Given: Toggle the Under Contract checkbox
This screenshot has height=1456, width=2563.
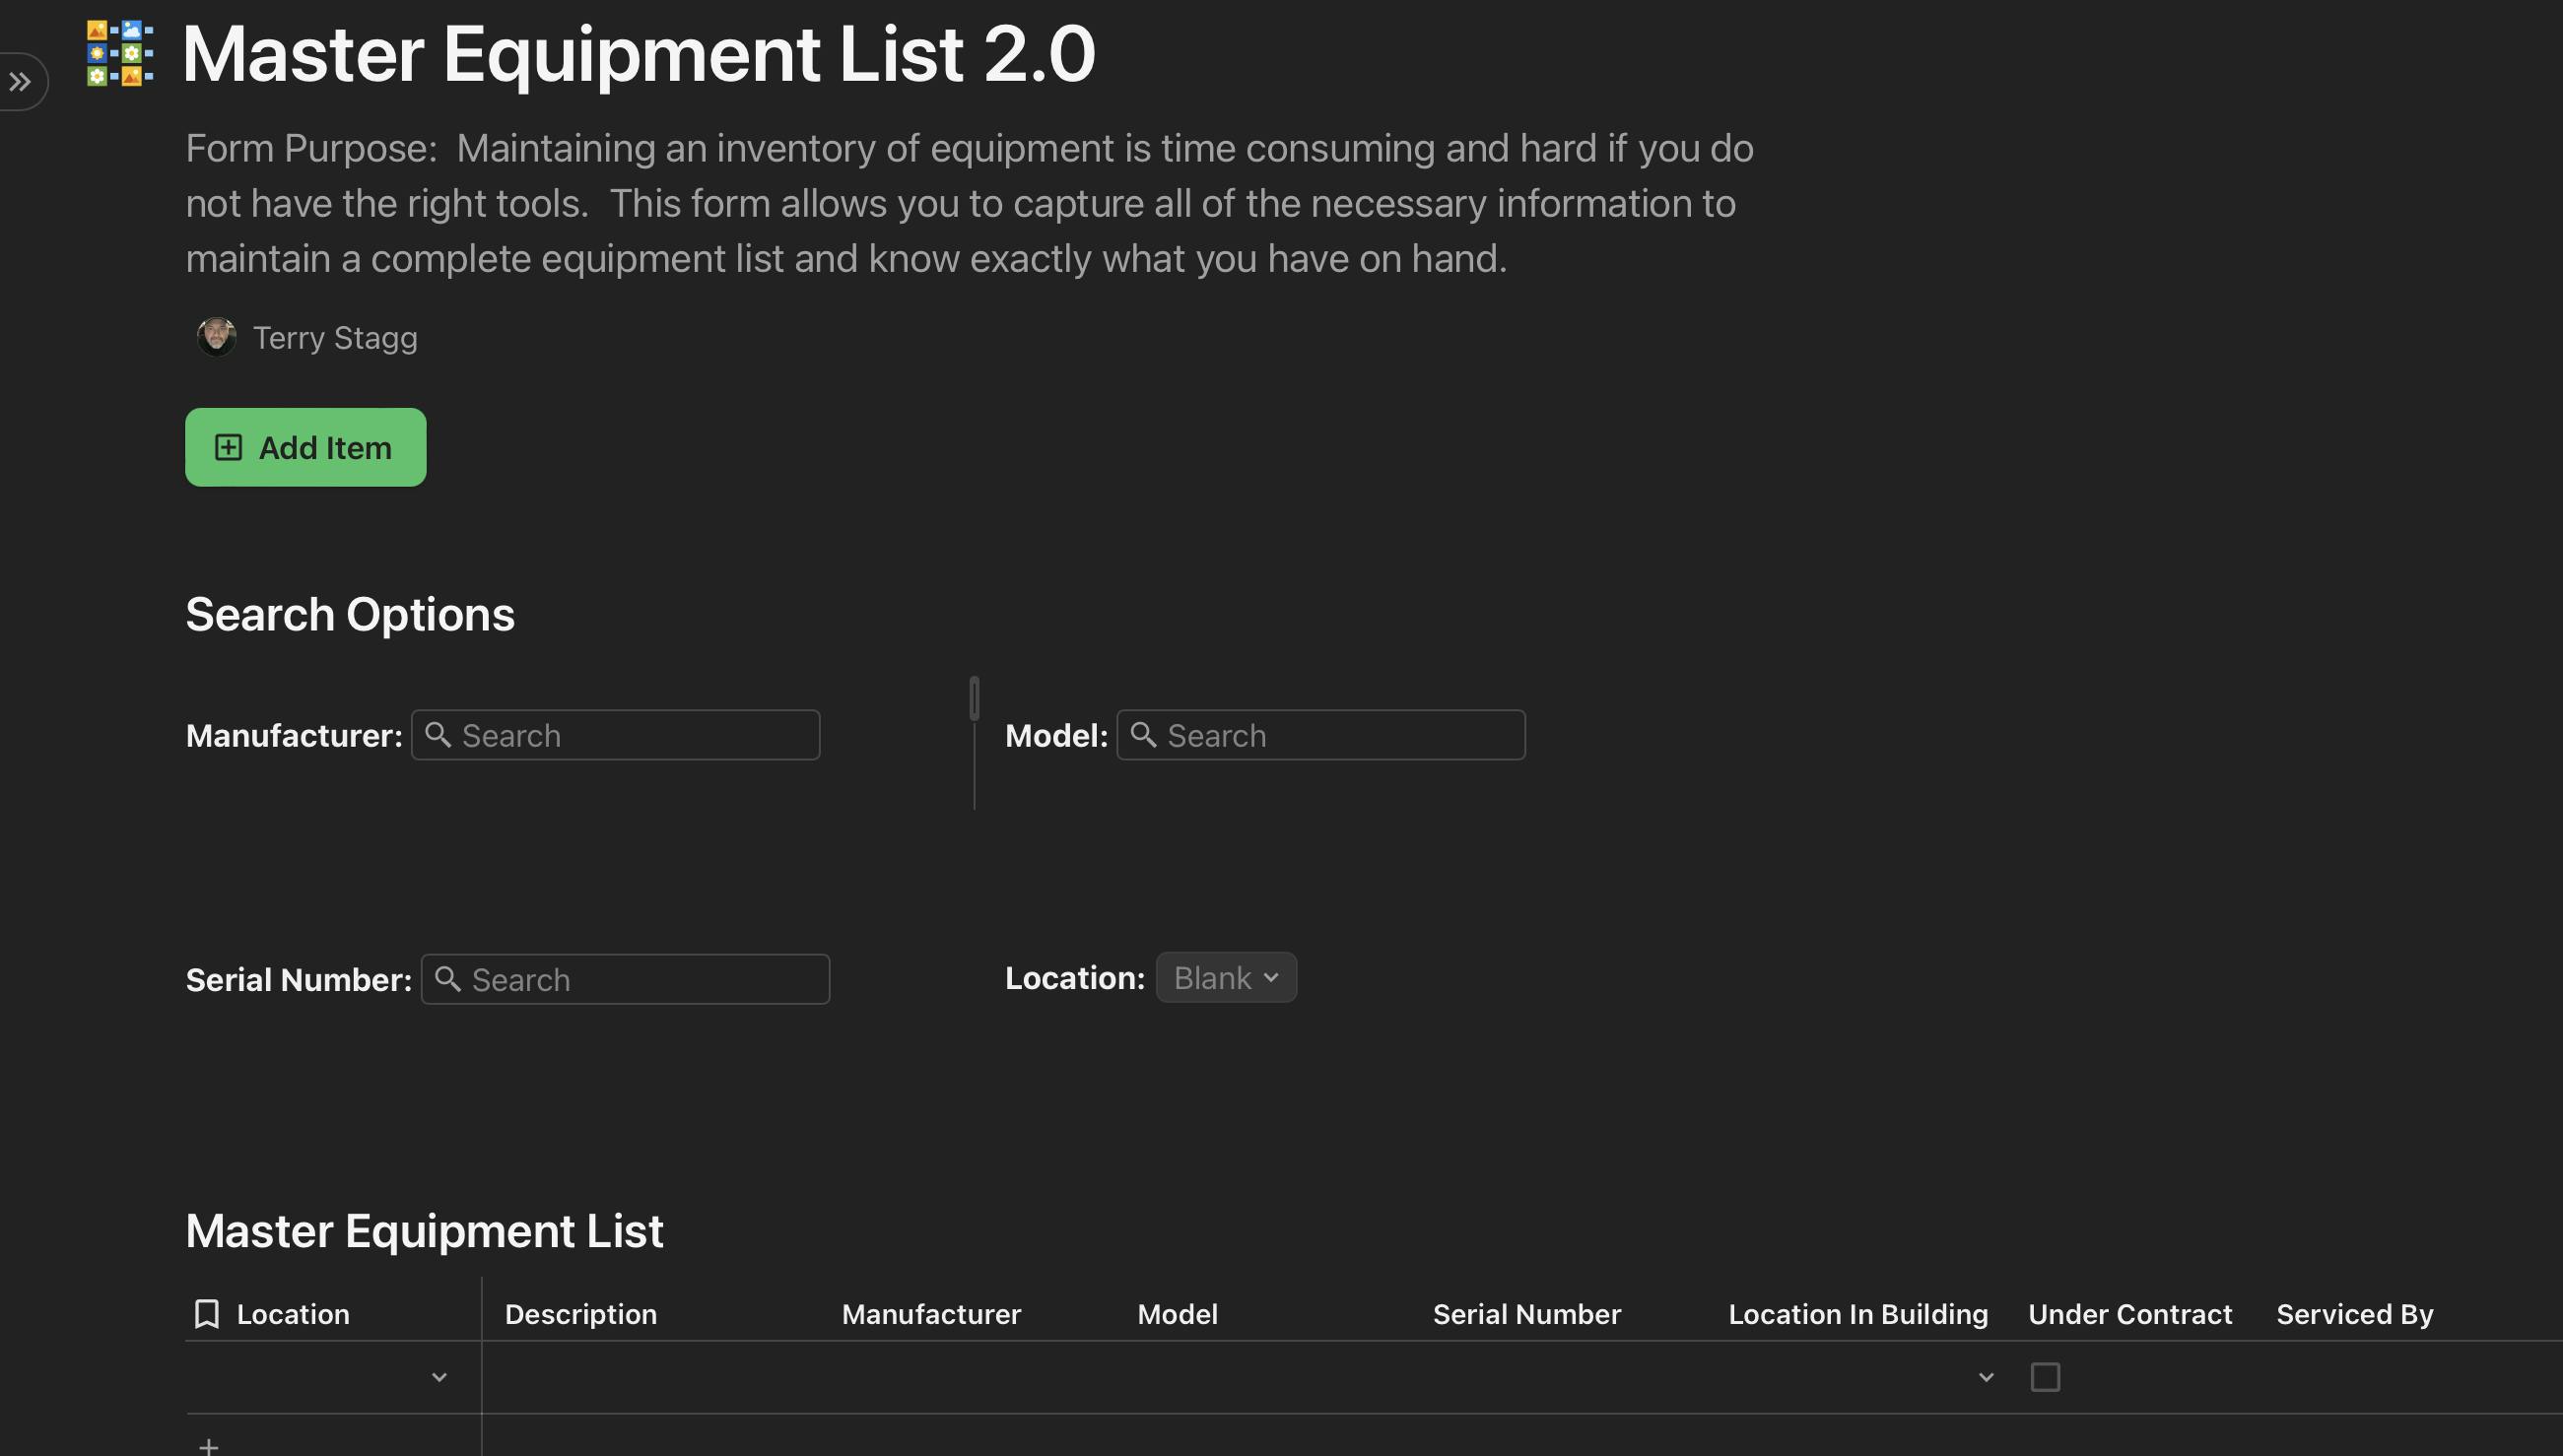Looking at the screenshot, I should (2045, 1377).
